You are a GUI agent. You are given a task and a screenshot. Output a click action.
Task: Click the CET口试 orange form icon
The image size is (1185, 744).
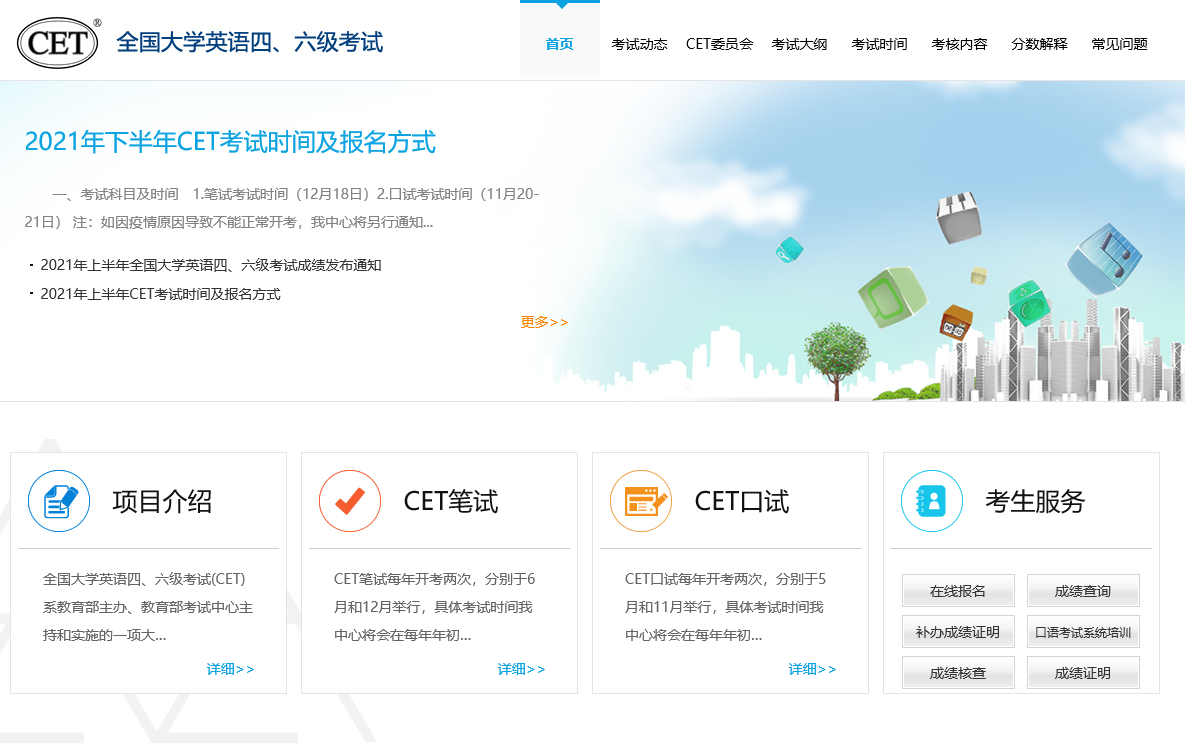[x=641, y=501]
